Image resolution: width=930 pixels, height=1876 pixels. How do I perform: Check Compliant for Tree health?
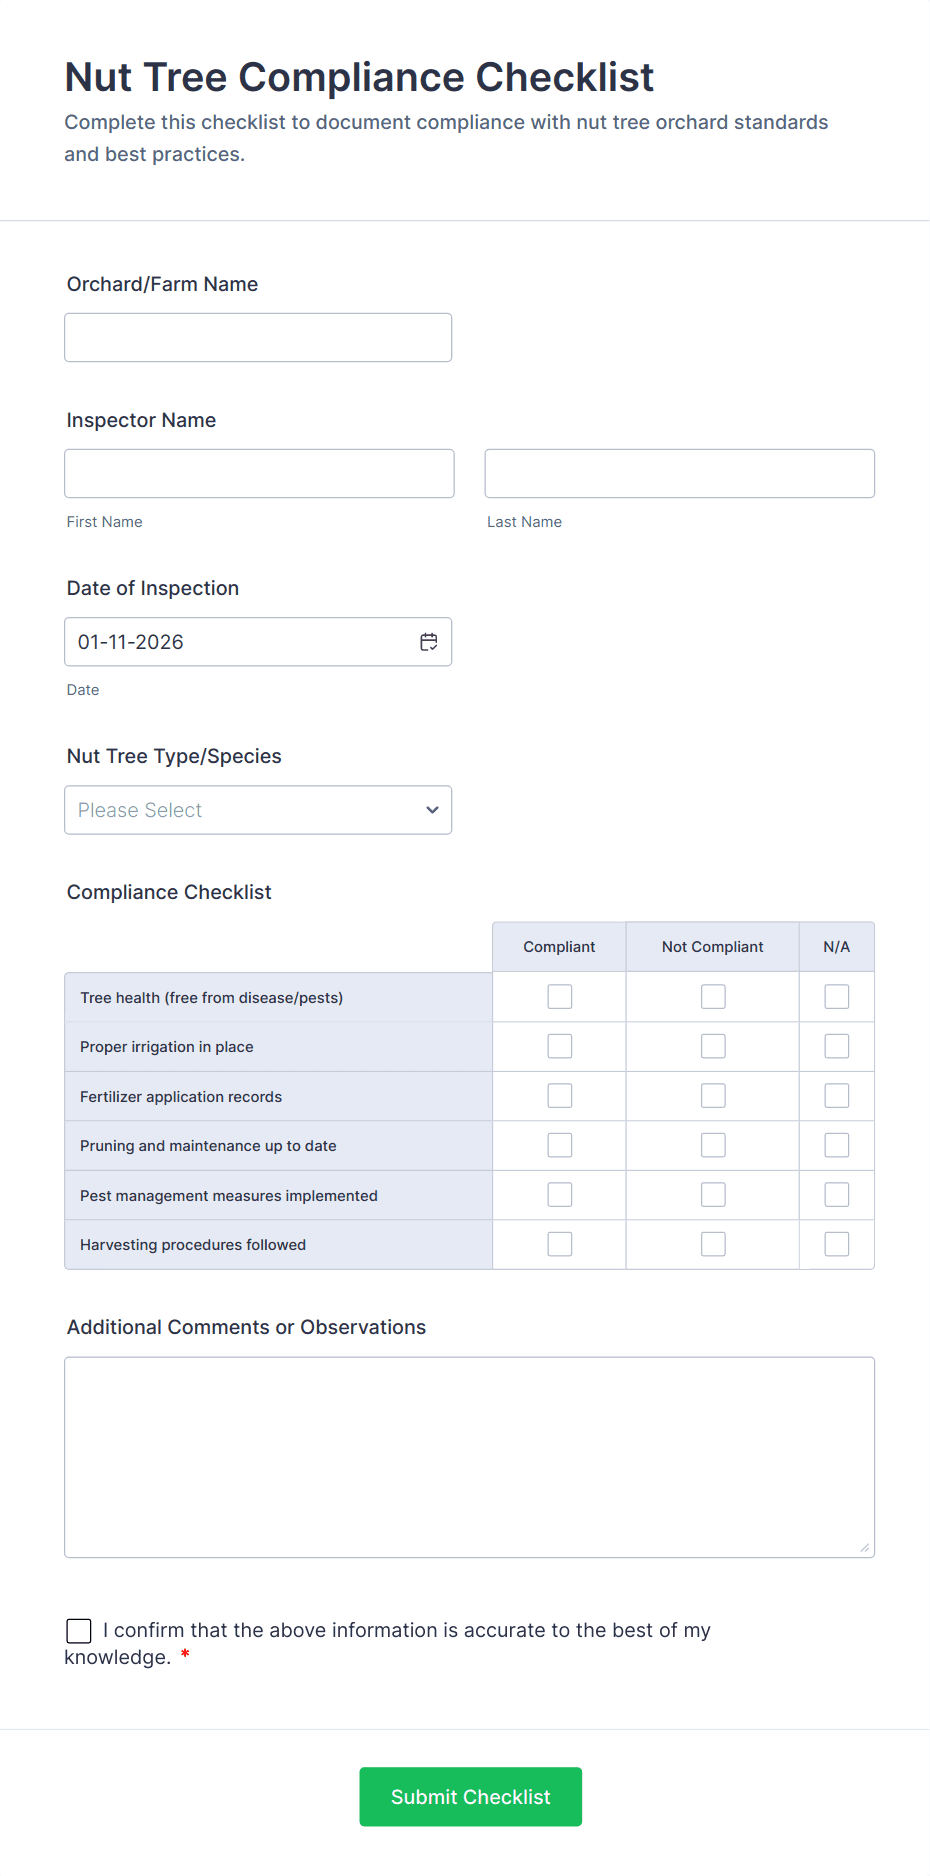click(x=559, y=996)
